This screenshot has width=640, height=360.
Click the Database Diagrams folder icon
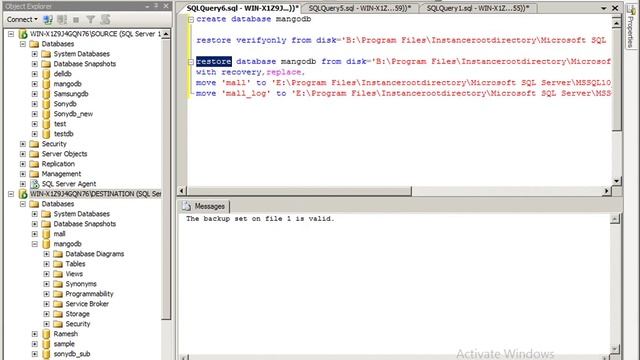pos(58,254)
